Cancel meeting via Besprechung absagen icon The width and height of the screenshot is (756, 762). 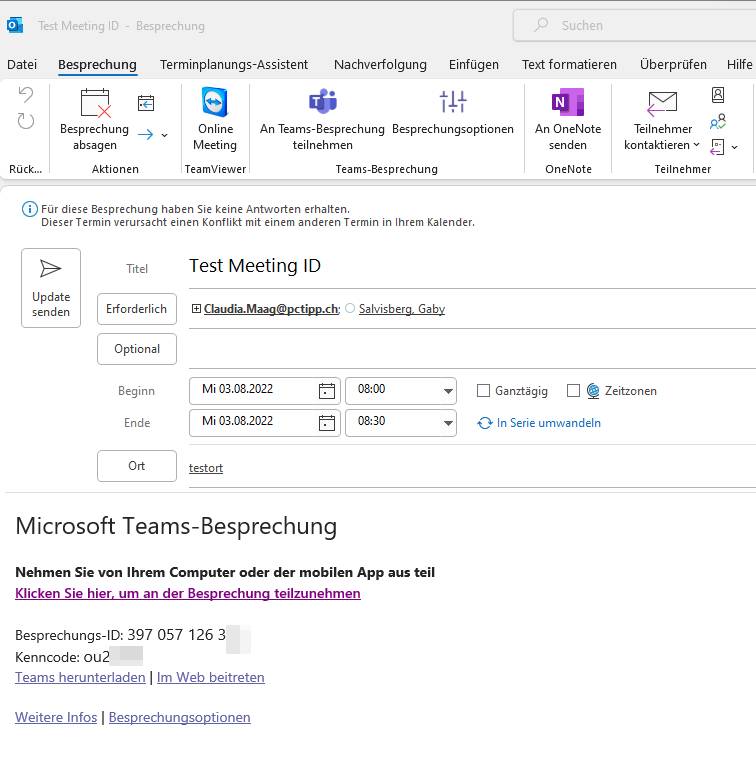pos(95,103)
